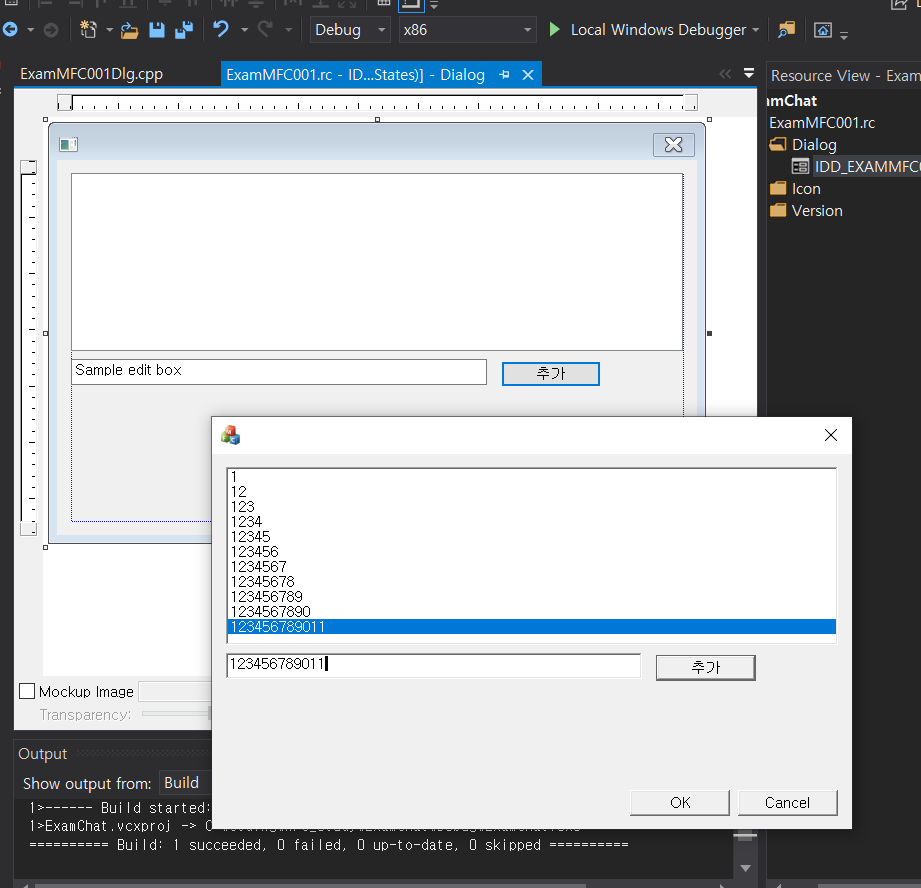
Task: Select the IDD_EXAMMFC tree item
Action: (867, 166)
